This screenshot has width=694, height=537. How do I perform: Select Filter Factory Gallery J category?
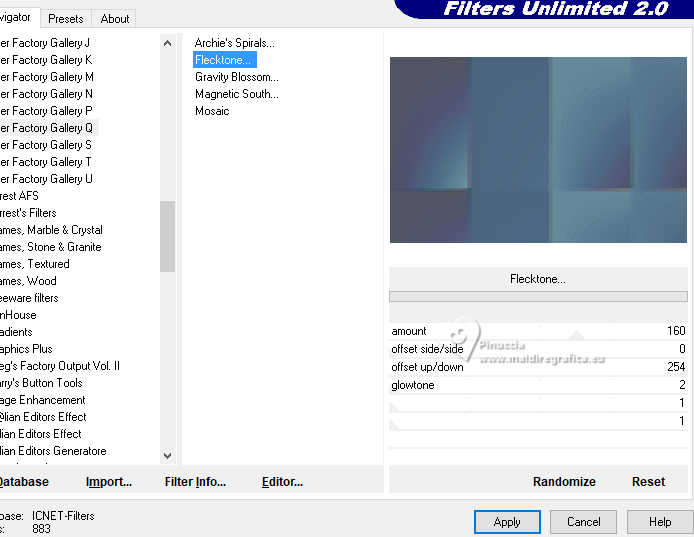45,43
